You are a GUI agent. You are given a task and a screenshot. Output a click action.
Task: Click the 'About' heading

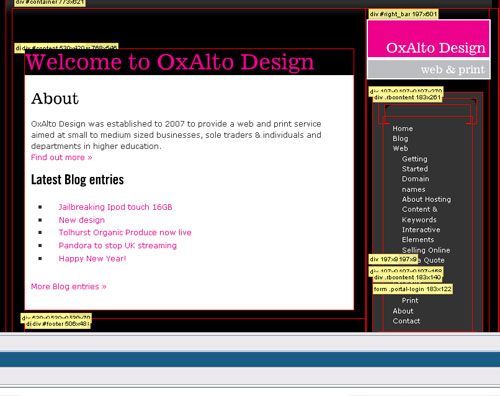[55, 99]
